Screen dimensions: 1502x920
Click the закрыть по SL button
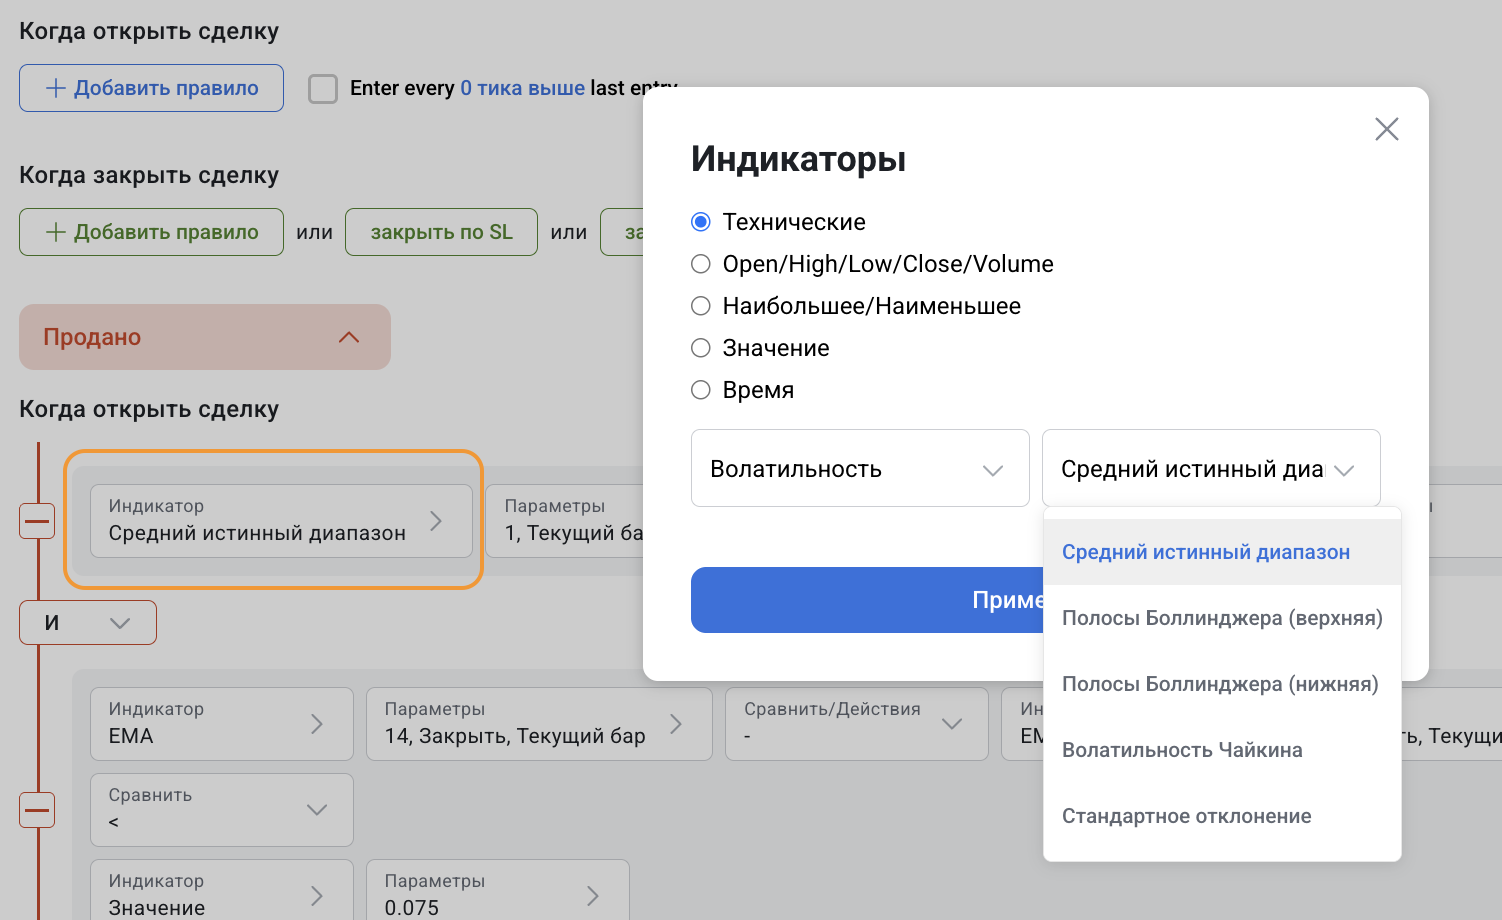(441, 232)
